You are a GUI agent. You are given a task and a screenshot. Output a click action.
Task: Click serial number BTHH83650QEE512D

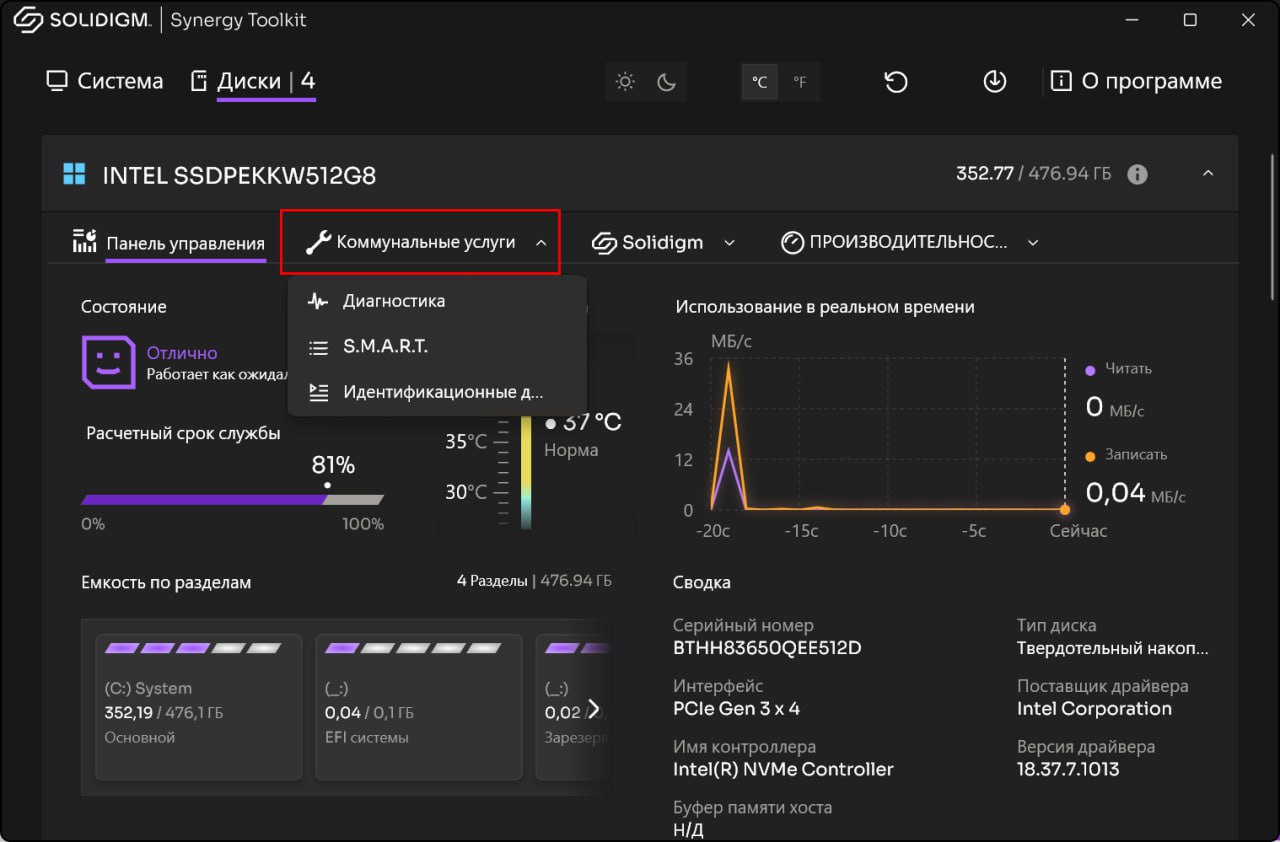767,648
